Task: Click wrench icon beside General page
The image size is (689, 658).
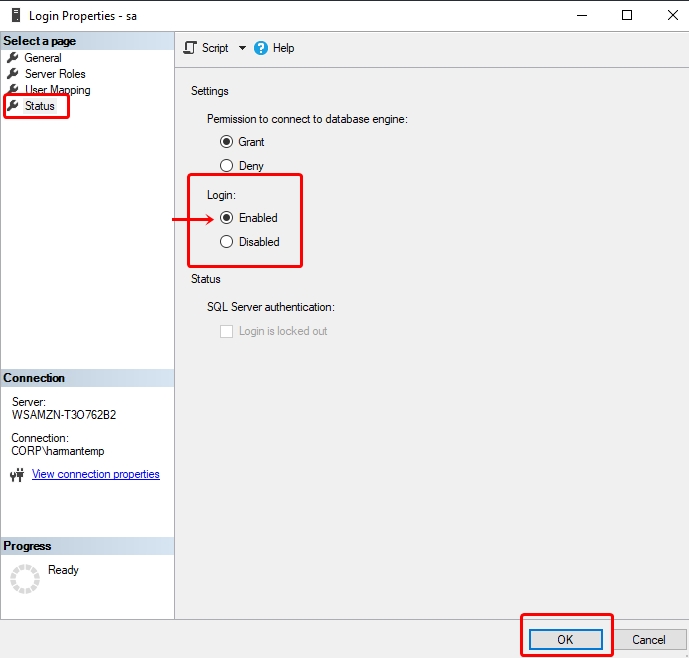Action: pos(13,58)
